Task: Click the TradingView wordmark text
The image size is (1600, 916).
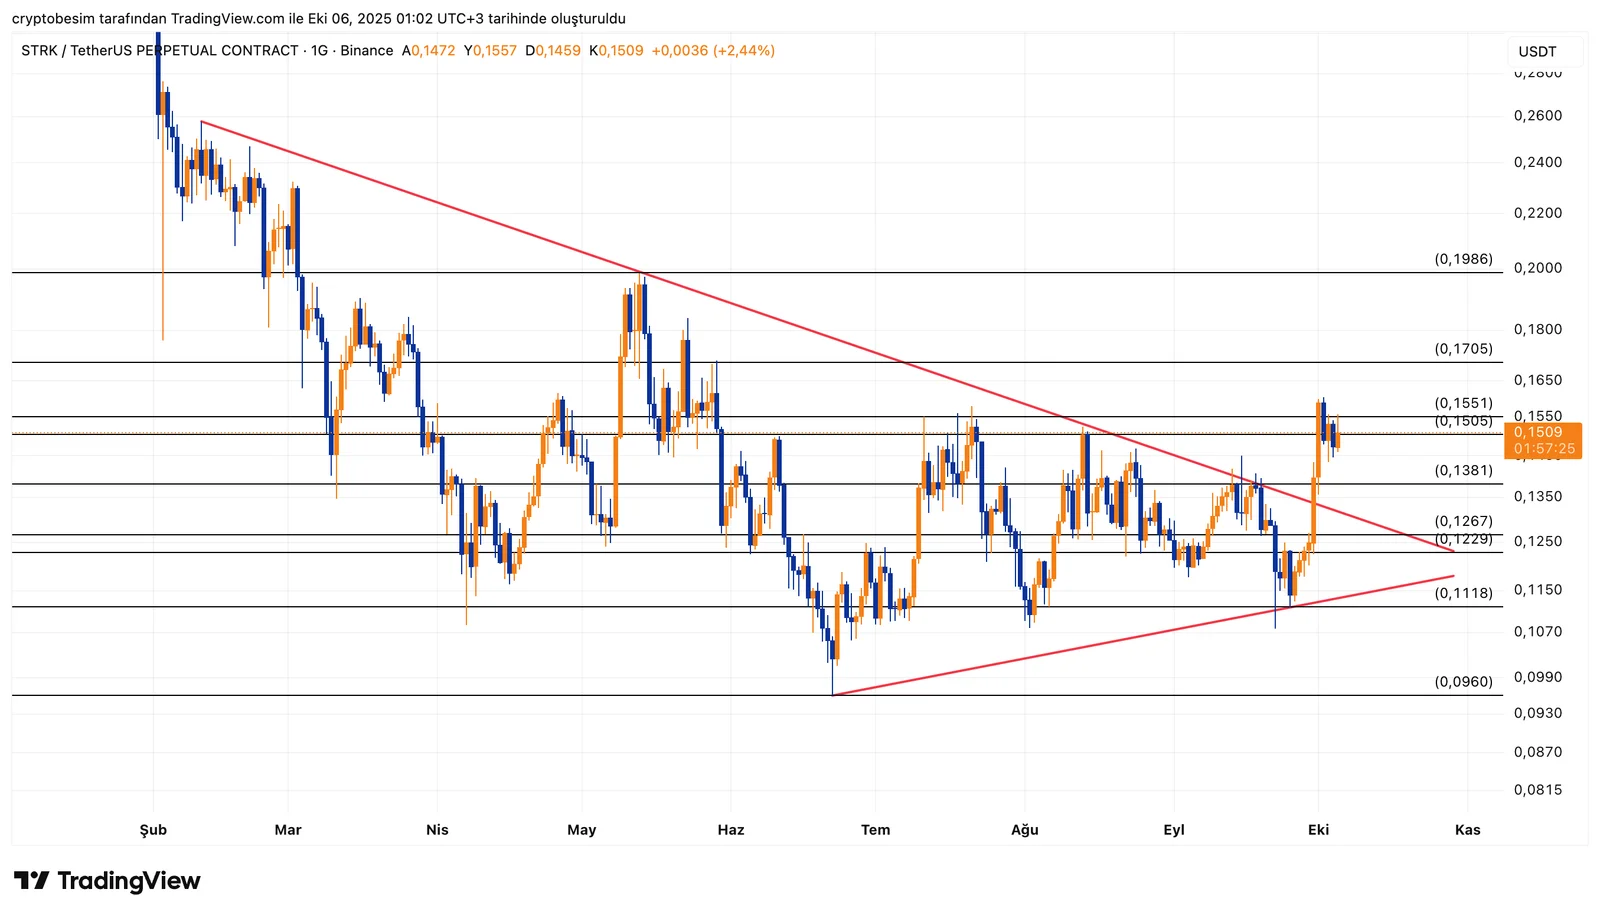Action: 129,881
